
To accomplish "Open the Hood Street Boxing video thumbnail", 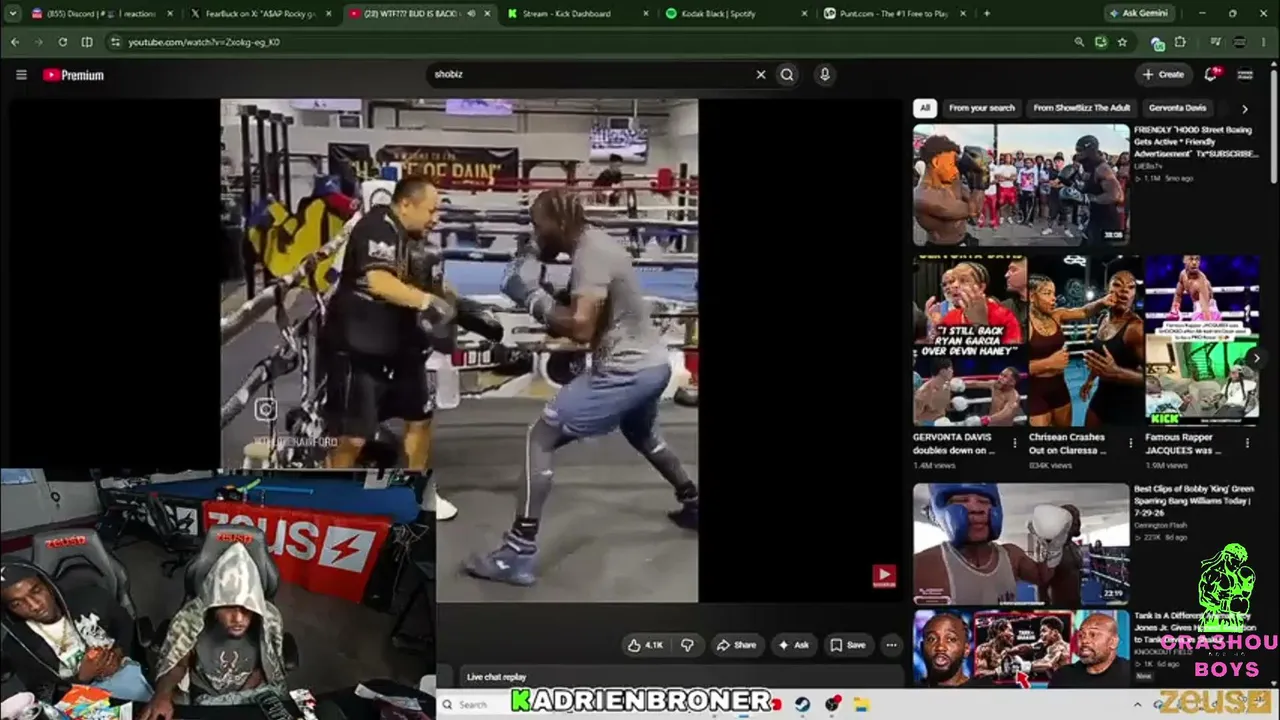I will tap(1021, 185).
